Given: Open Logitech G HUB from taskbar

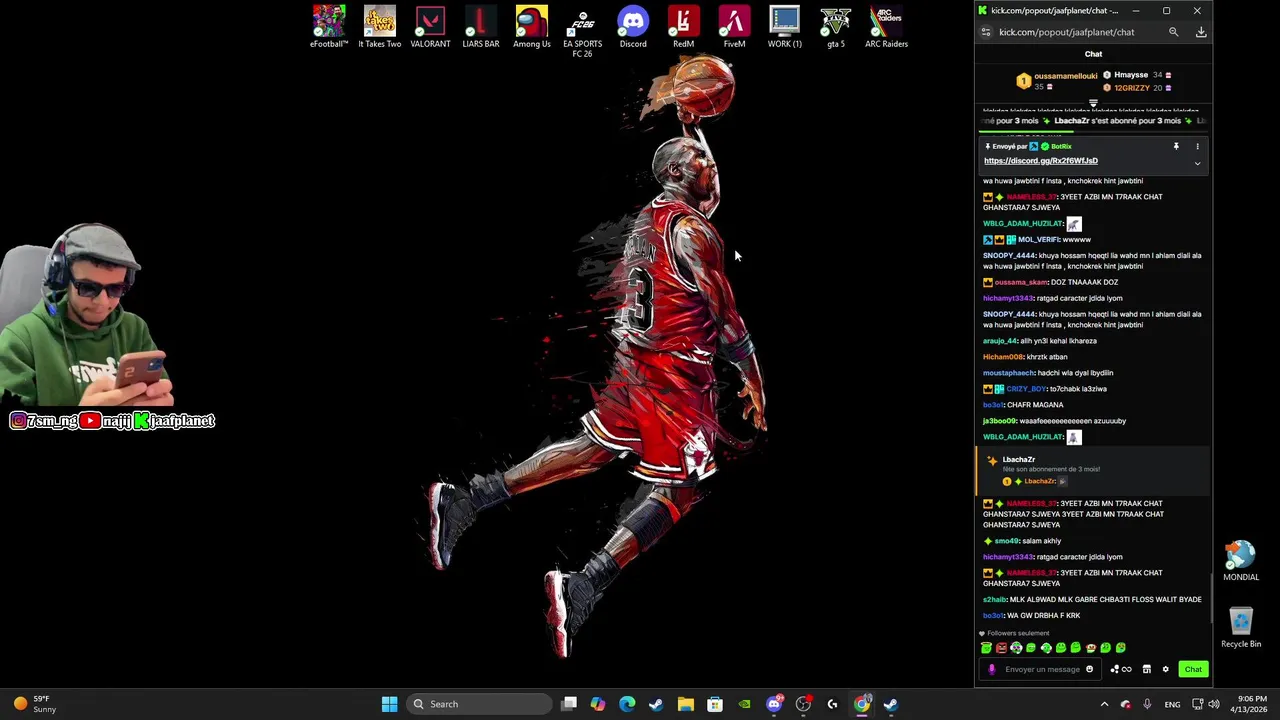Looking at the screenshot, I should [832, 704].
